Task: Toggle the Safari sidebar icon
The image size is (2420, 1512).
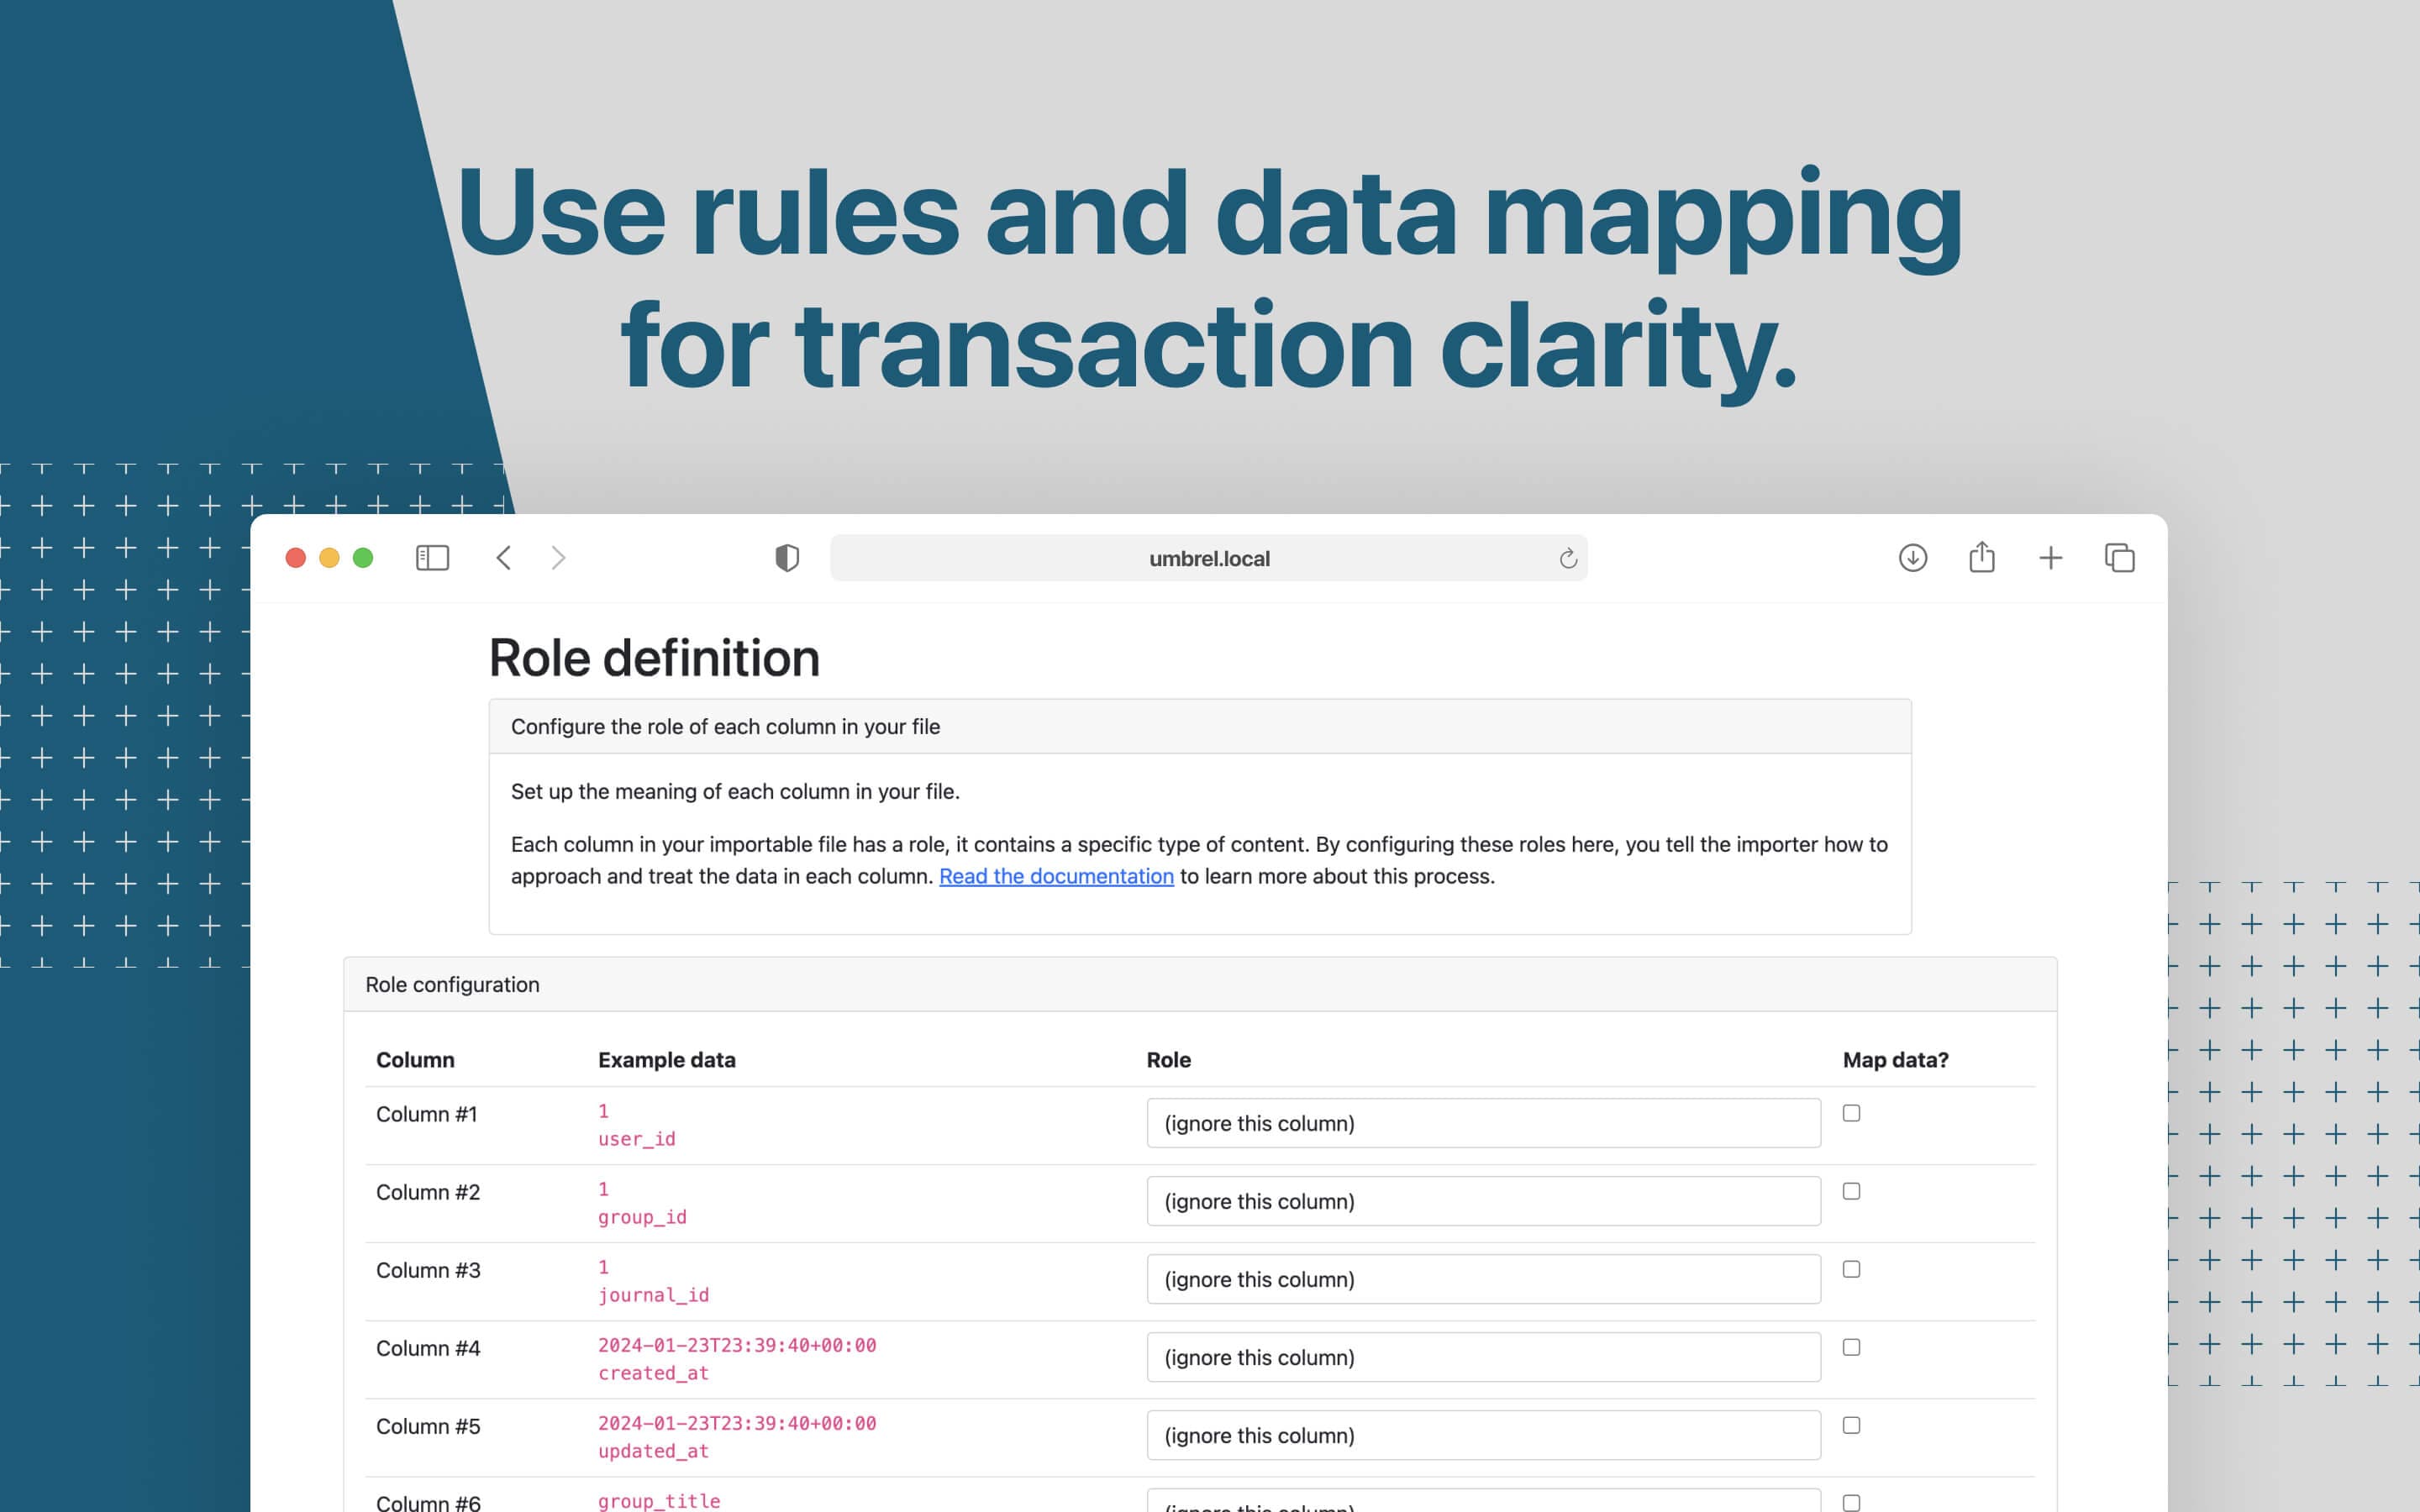Action: point(432,558)
